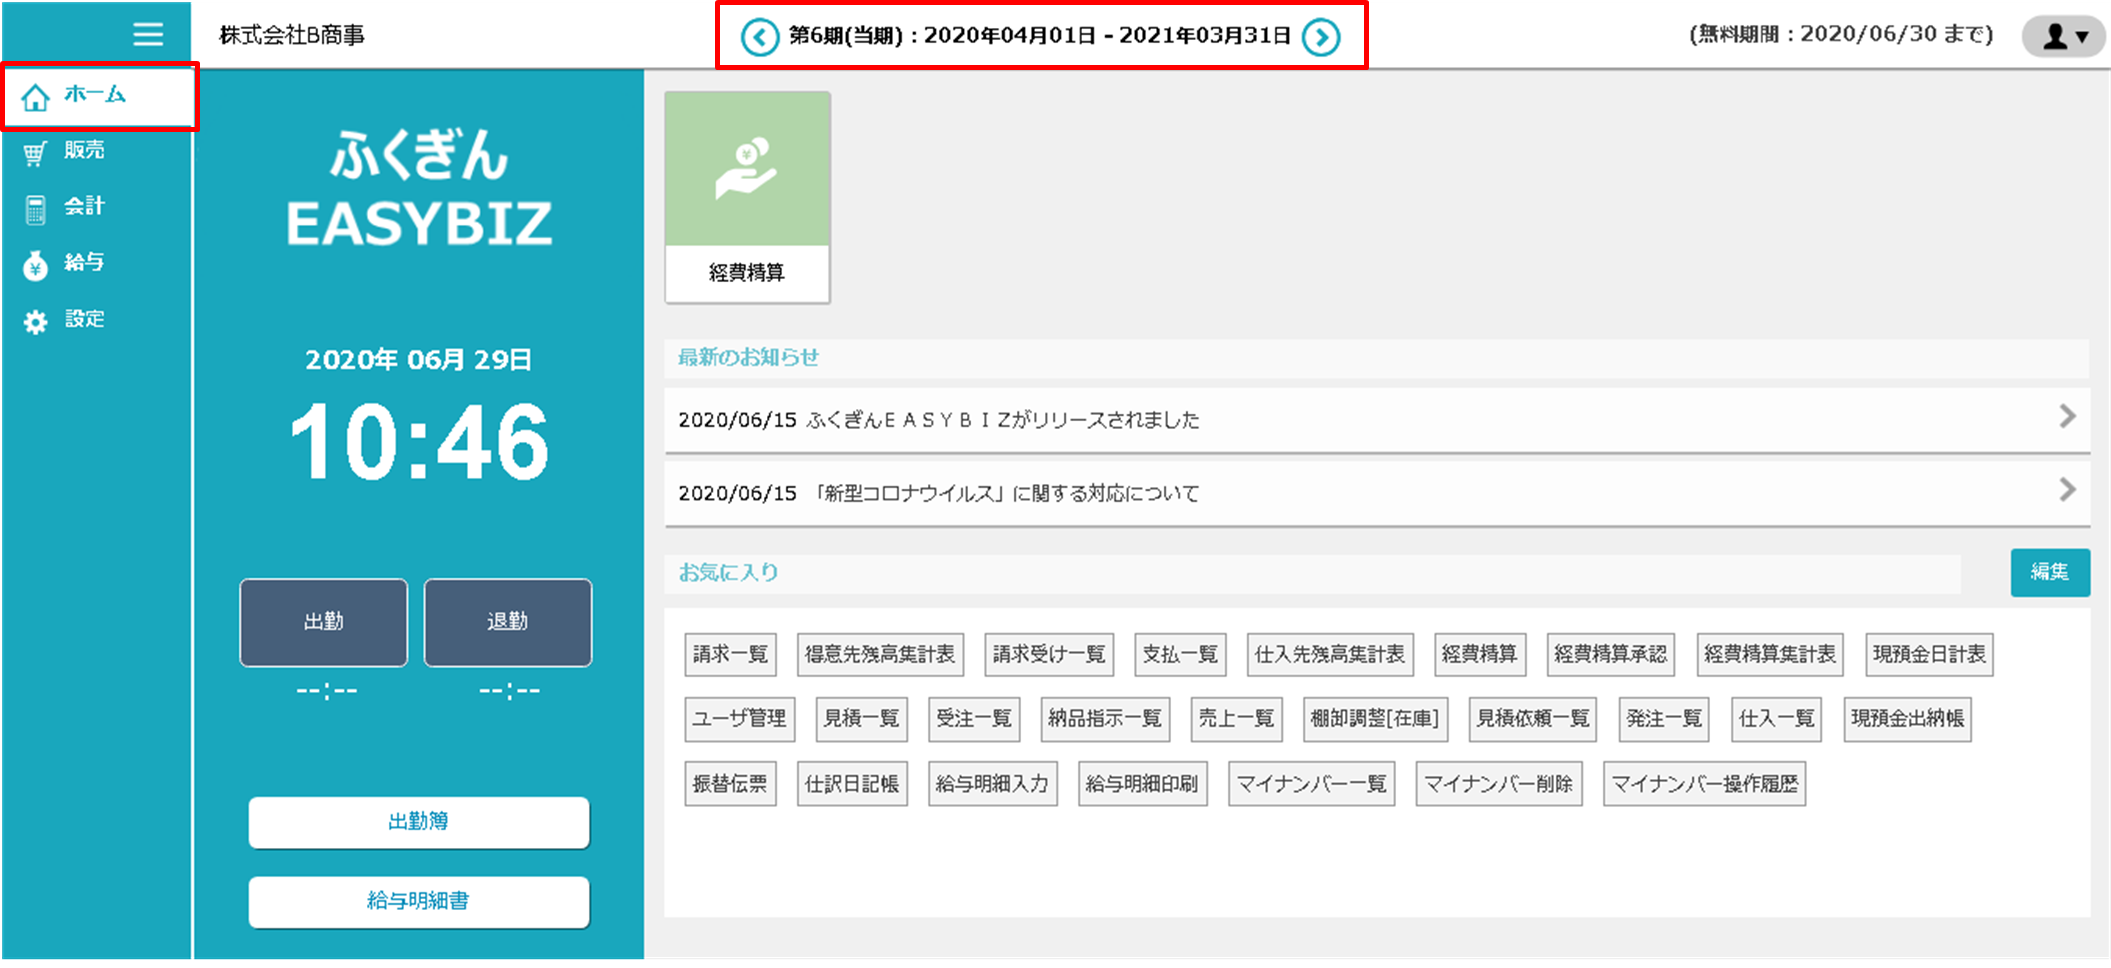The width and height of the screenshot is (2111, 968).
Task: Open the user account dropdown arrow
Action: [x=2080, y=36]
